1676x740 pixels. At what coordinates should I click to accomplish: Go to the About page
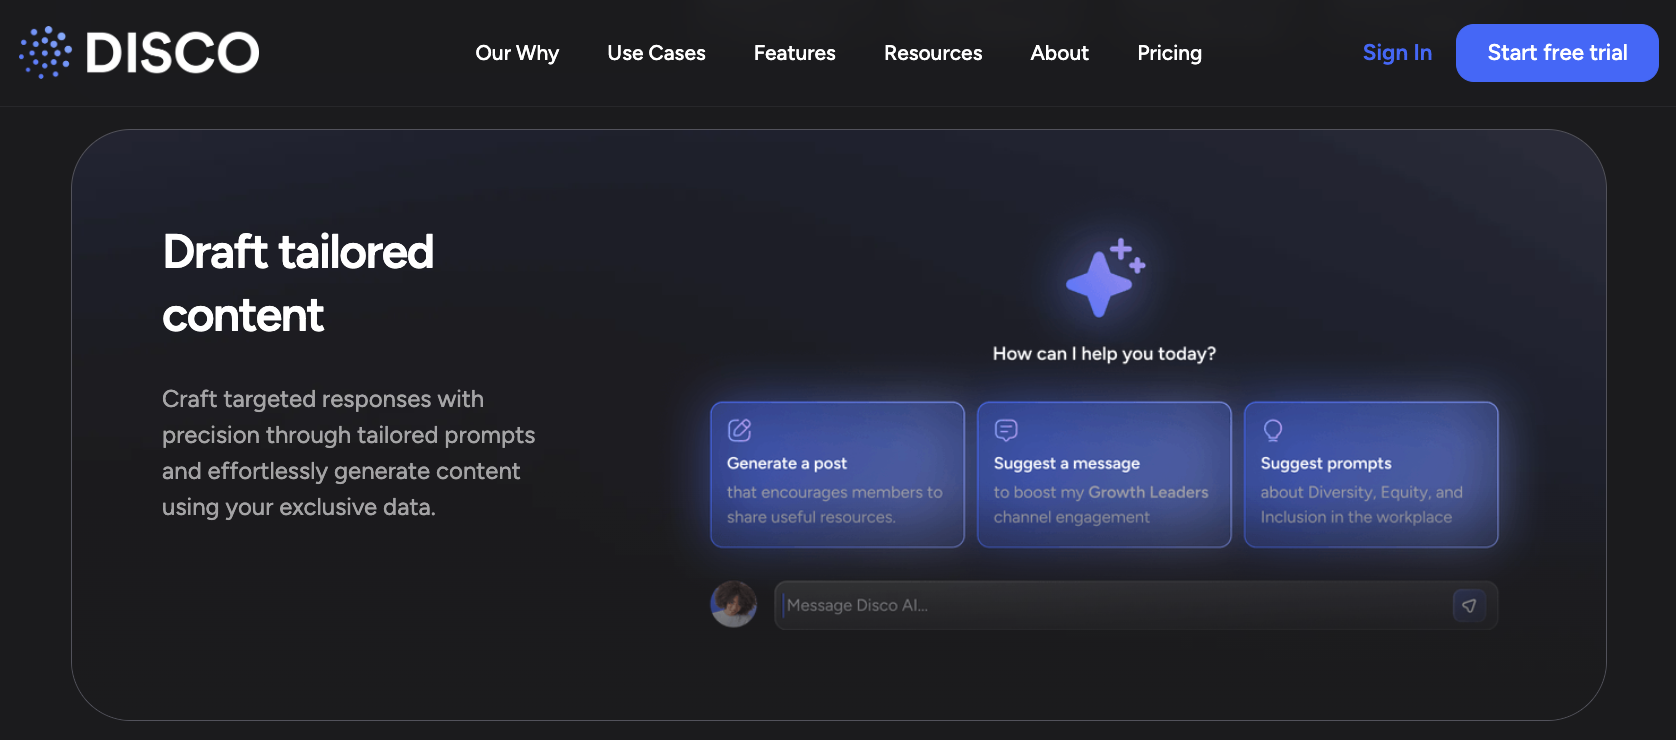pos(1059,53)
